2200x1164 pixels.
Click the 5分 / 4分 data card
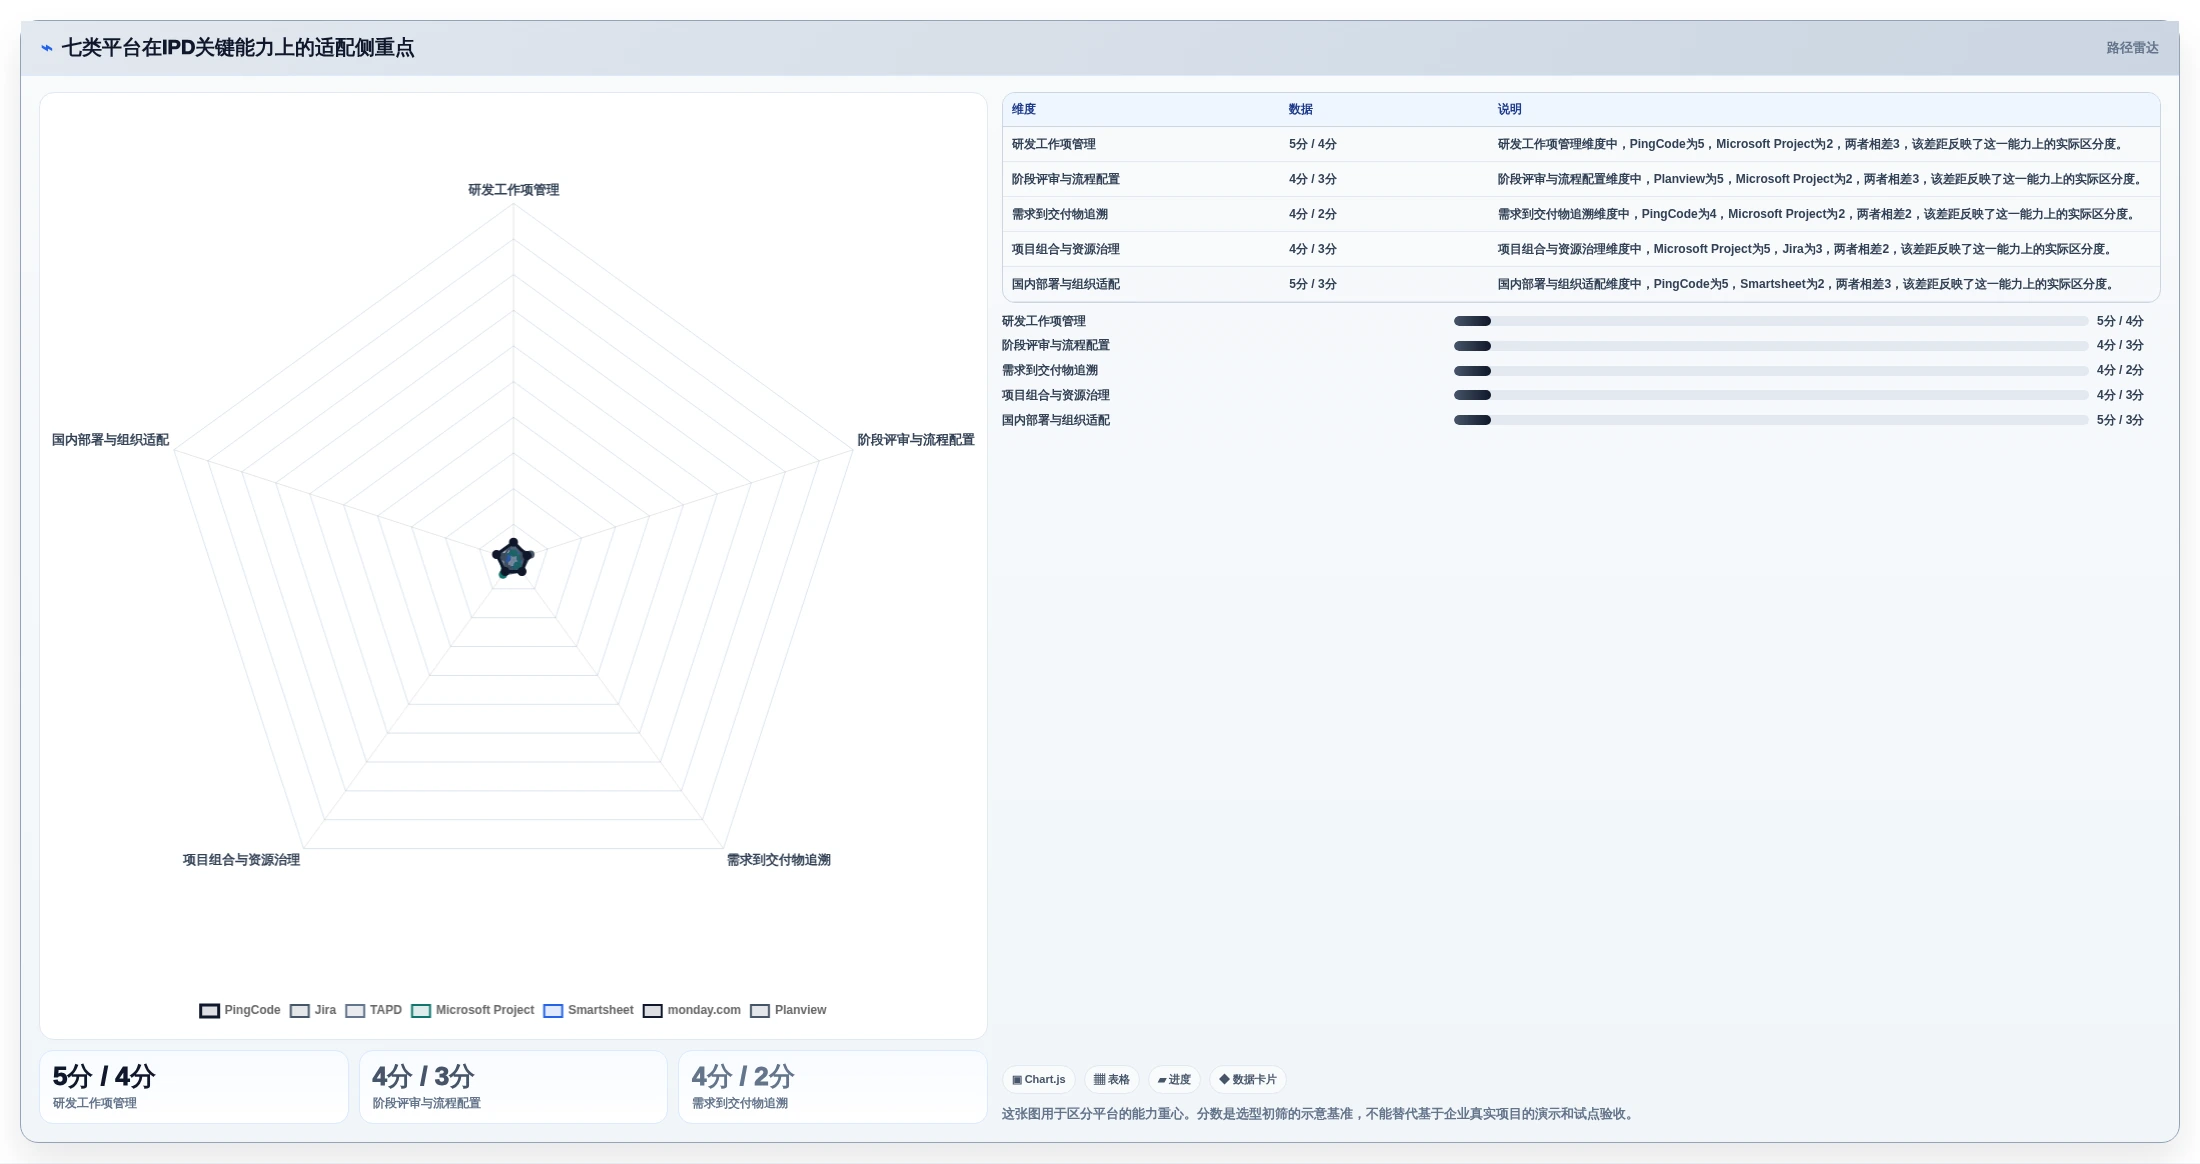(x=194, y=1087)
